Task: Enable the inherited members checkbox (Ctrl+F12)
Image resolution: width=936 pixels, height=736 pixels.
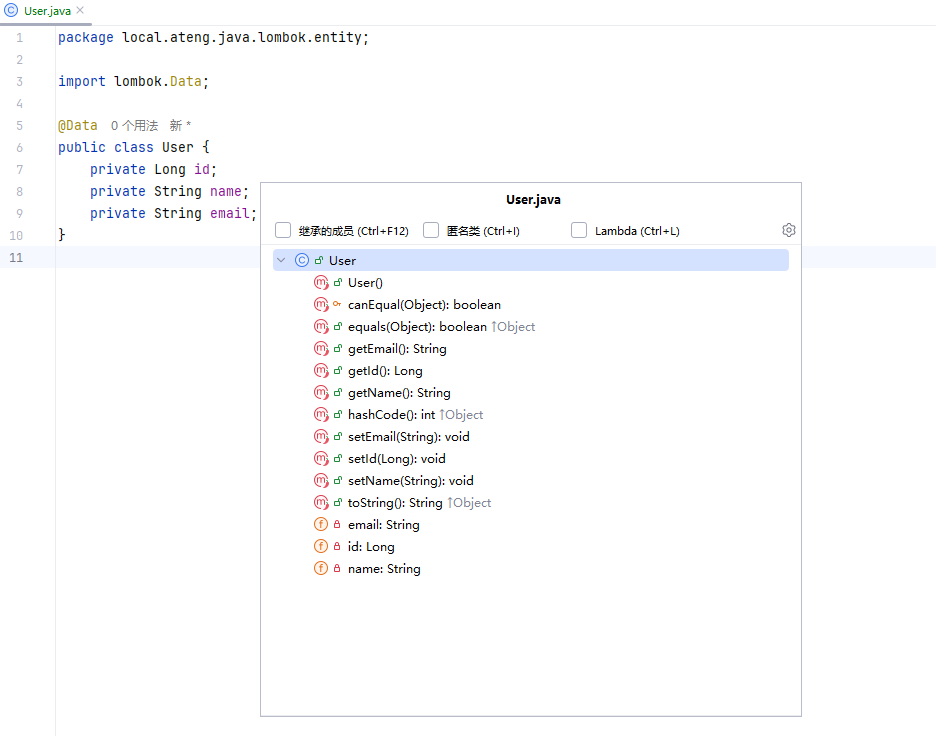Action: click(283, 231)
